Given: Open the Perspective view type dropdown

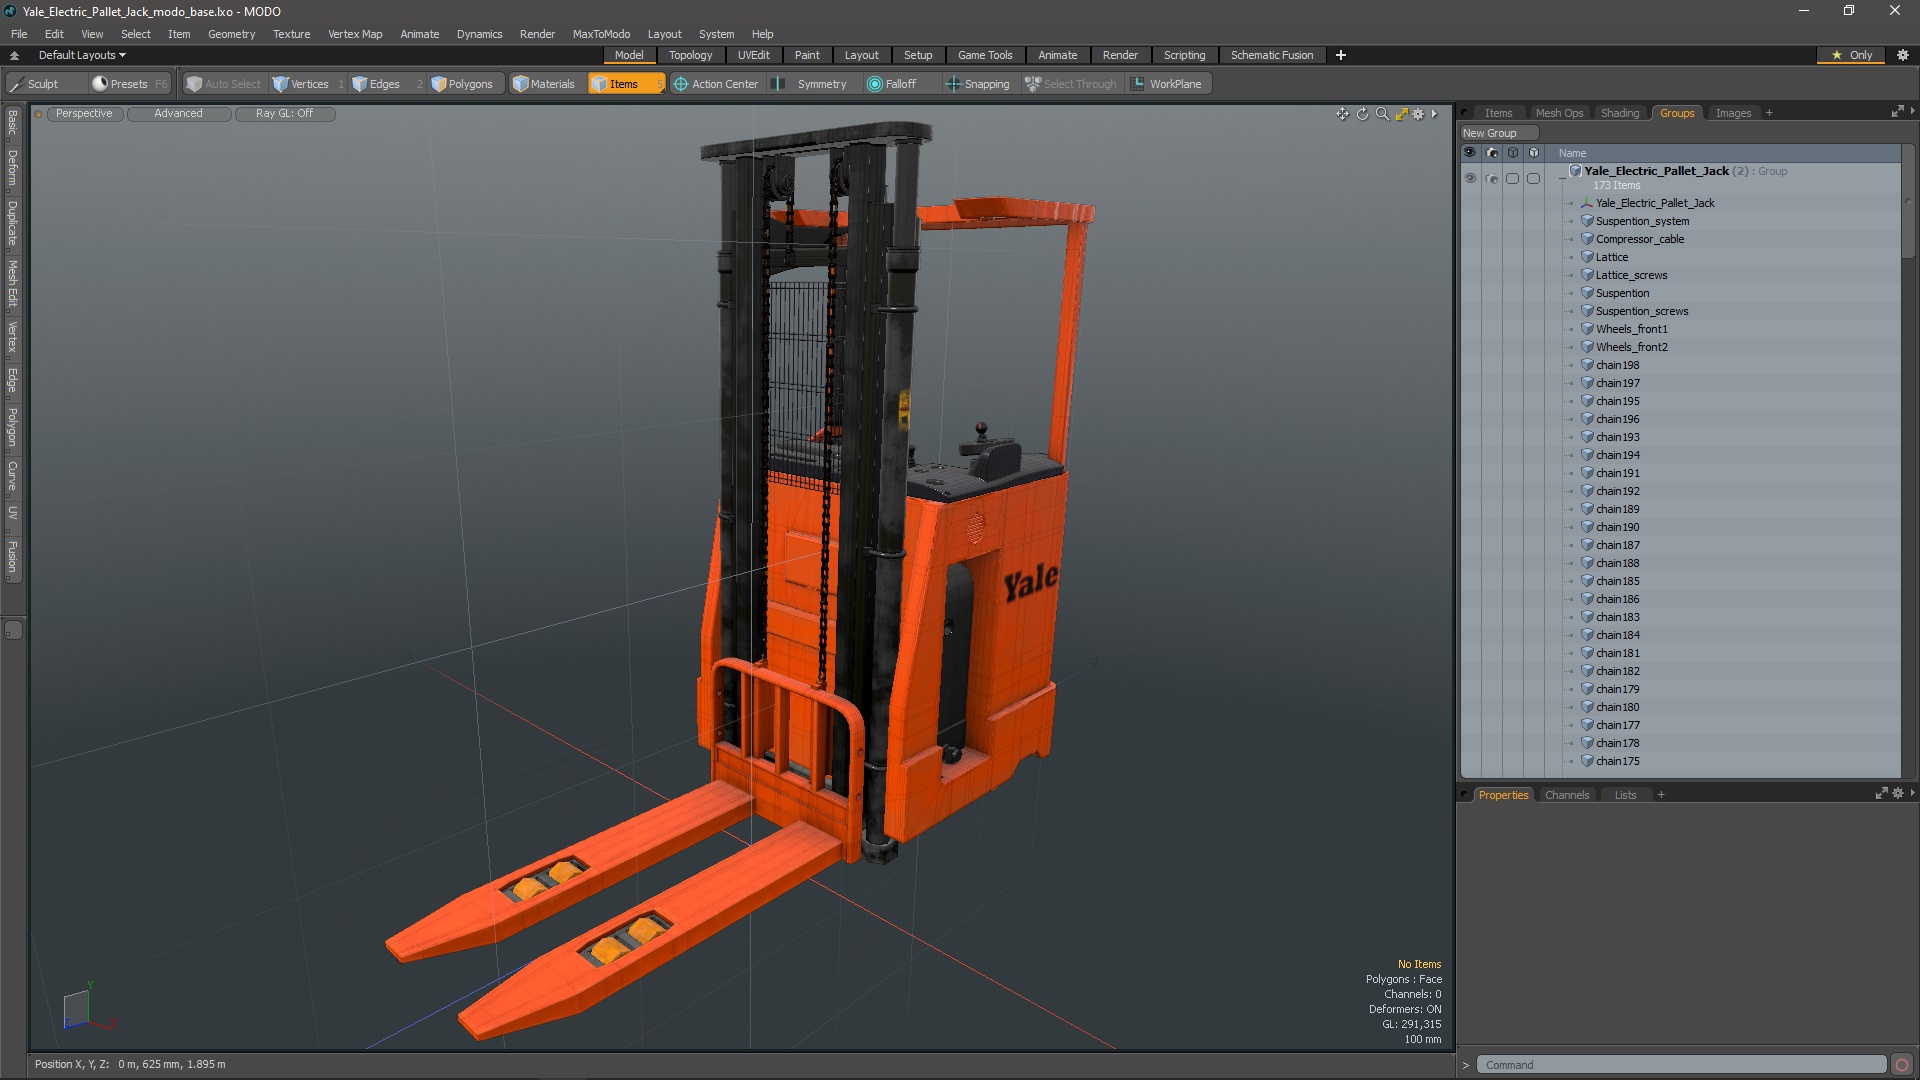Looking at the screenshot, I should 84,114.
